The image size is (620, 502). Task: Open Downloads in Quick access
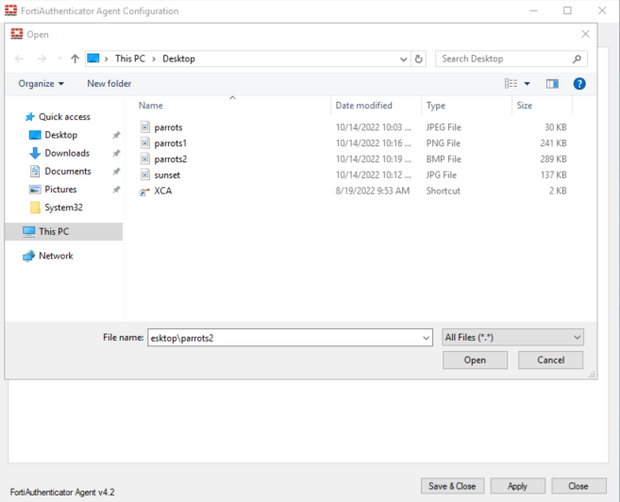coord(67,153)
